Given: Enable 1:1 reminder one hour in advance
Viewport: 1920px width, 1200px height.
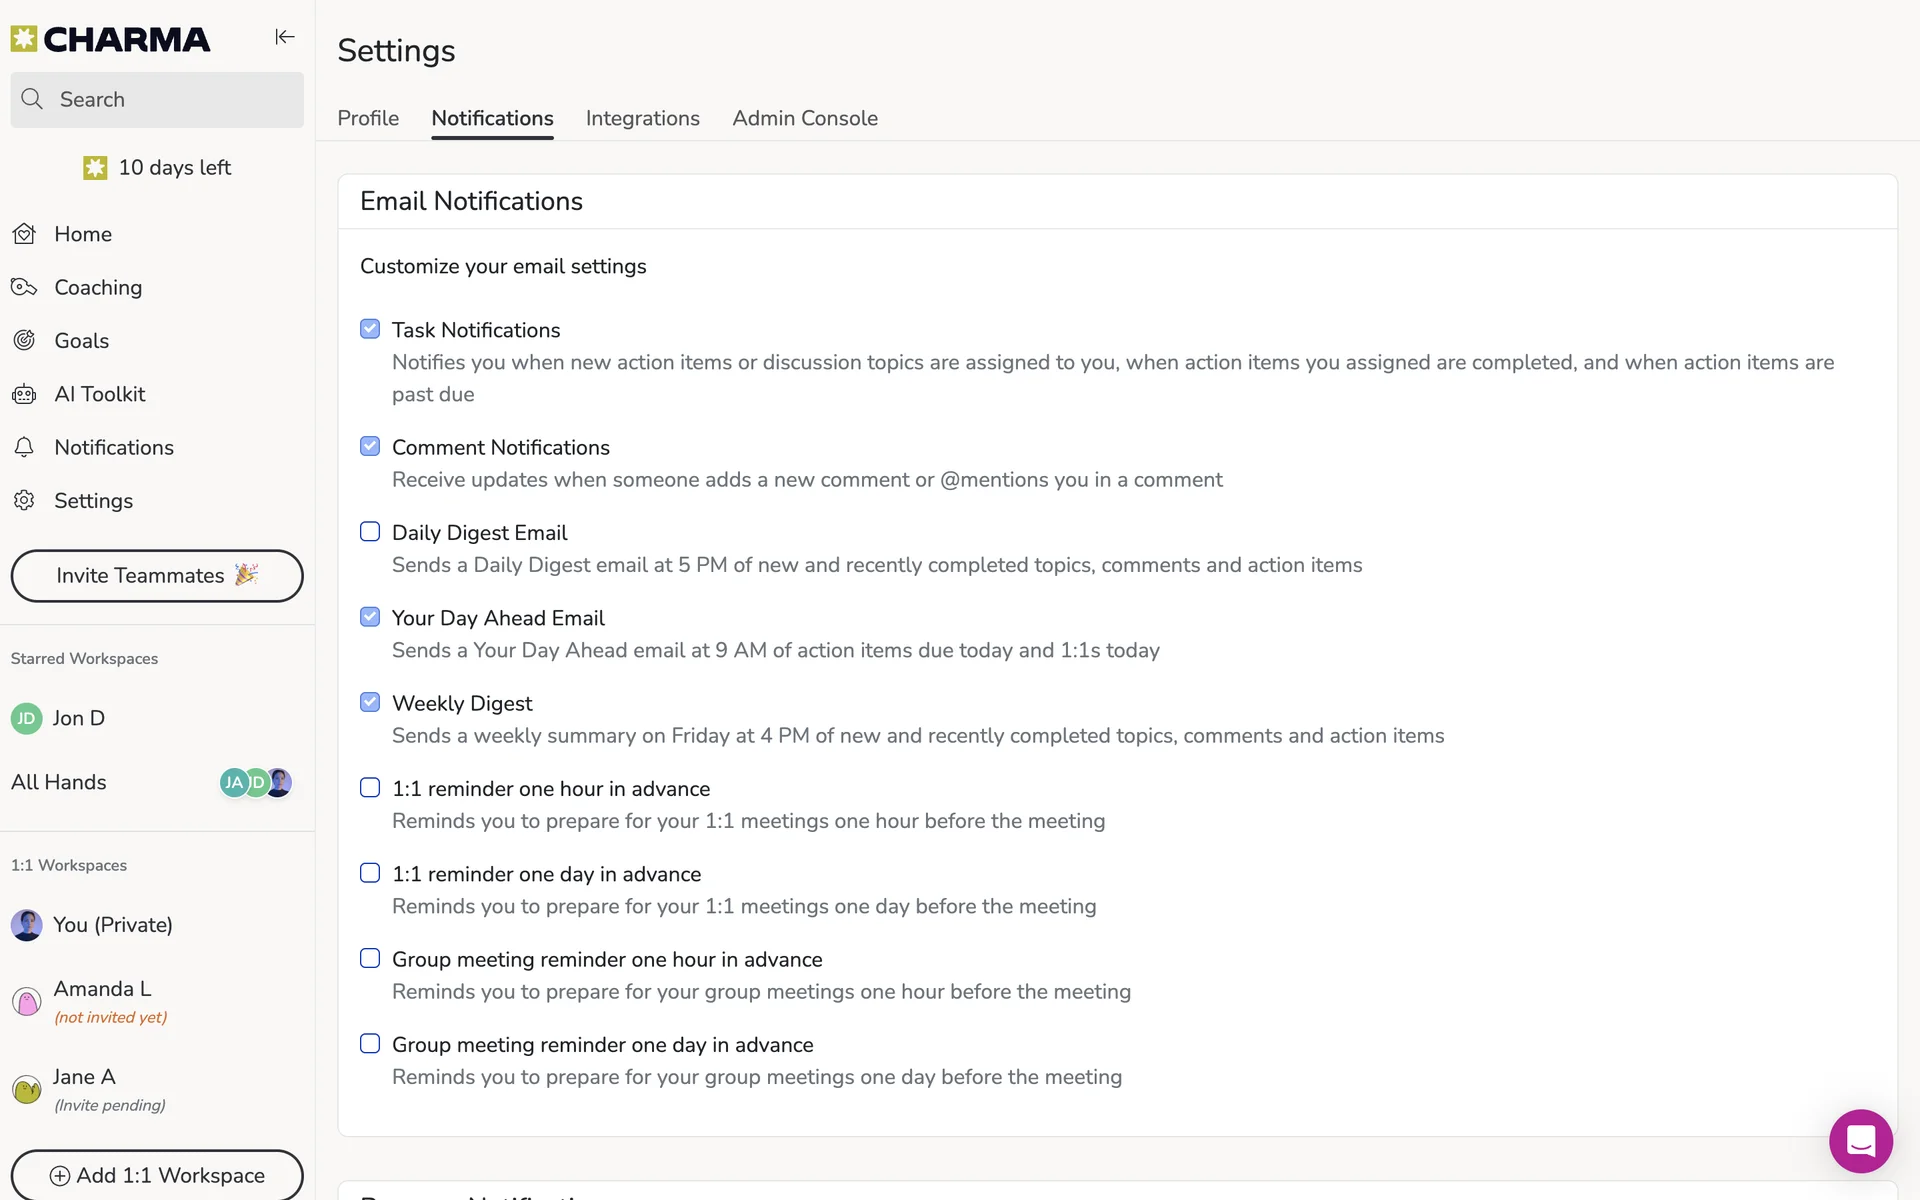Looking at the screenshot, I should [370, 788].
